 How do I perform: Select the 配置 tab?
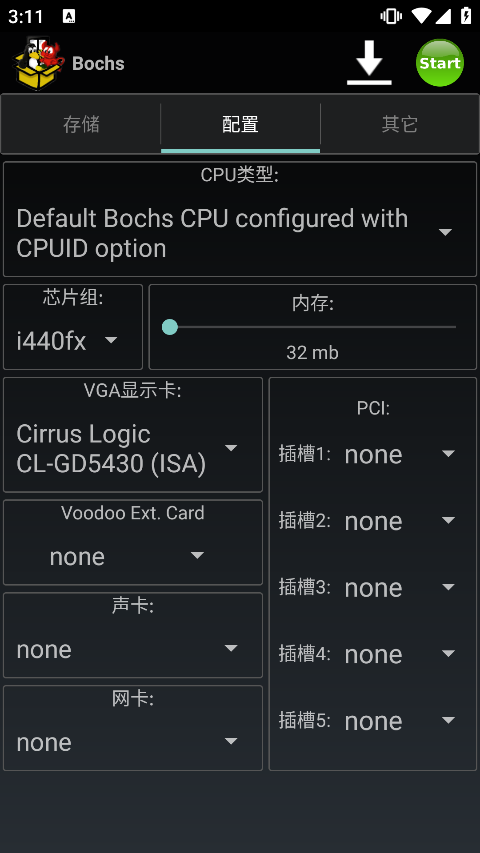[240, 125]
